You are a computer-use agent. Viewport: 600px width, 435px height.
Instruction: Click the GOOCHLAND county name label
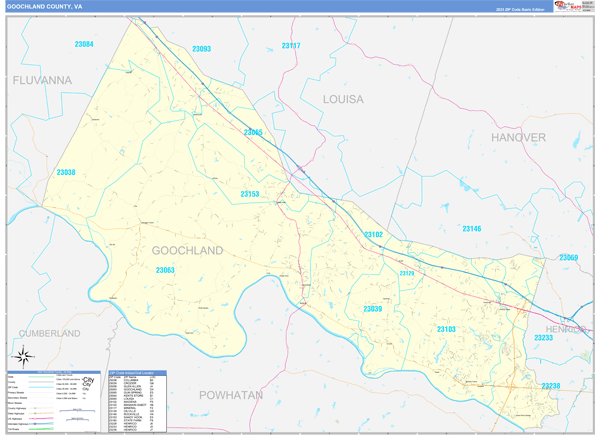point(187,249)
